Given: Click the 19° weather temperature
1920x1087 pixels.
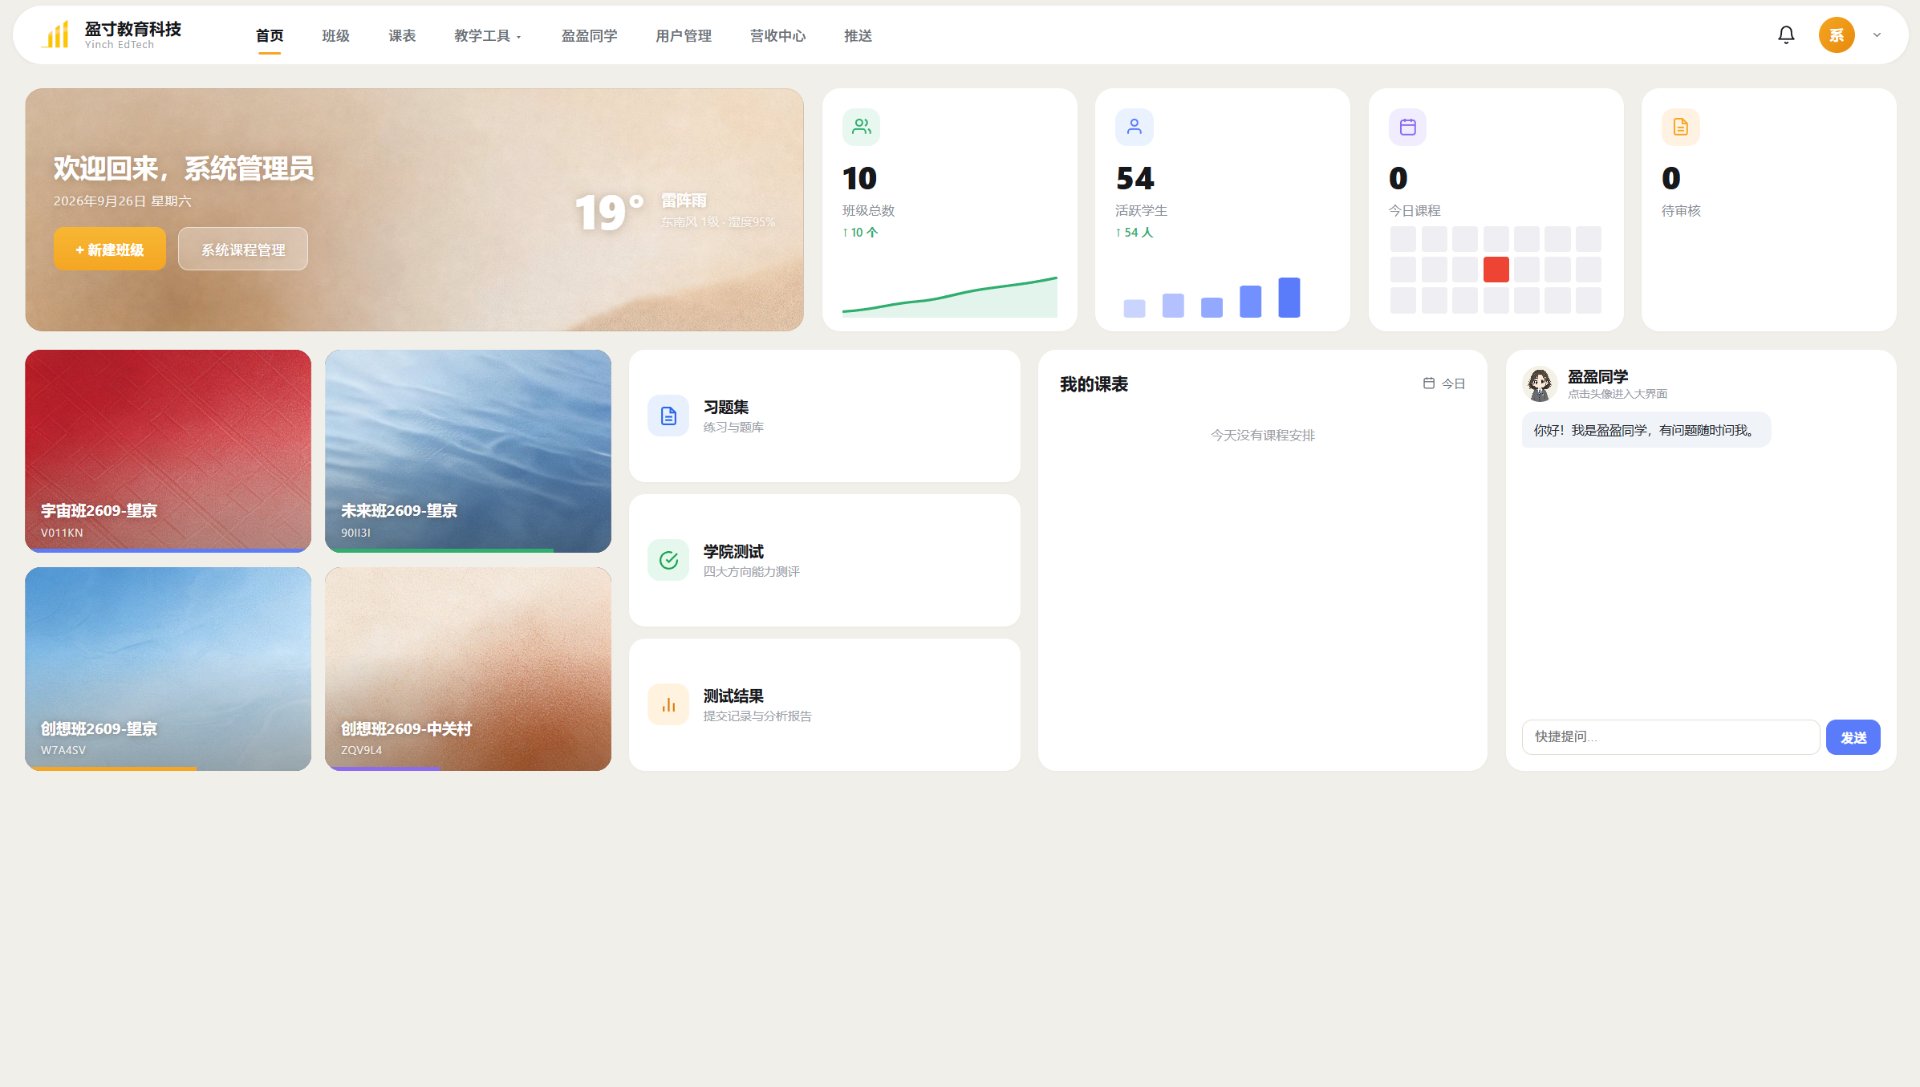Looking at the screenshot, I should pyautogui.click(x=608, y=212).
